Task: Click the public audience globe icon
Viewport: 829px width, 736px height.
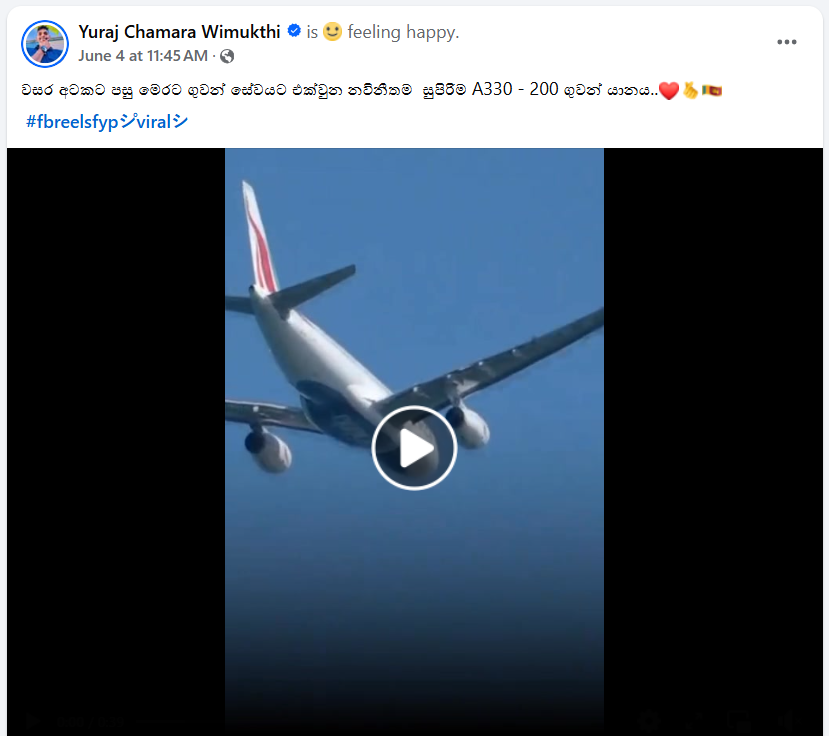Action: 227,56
